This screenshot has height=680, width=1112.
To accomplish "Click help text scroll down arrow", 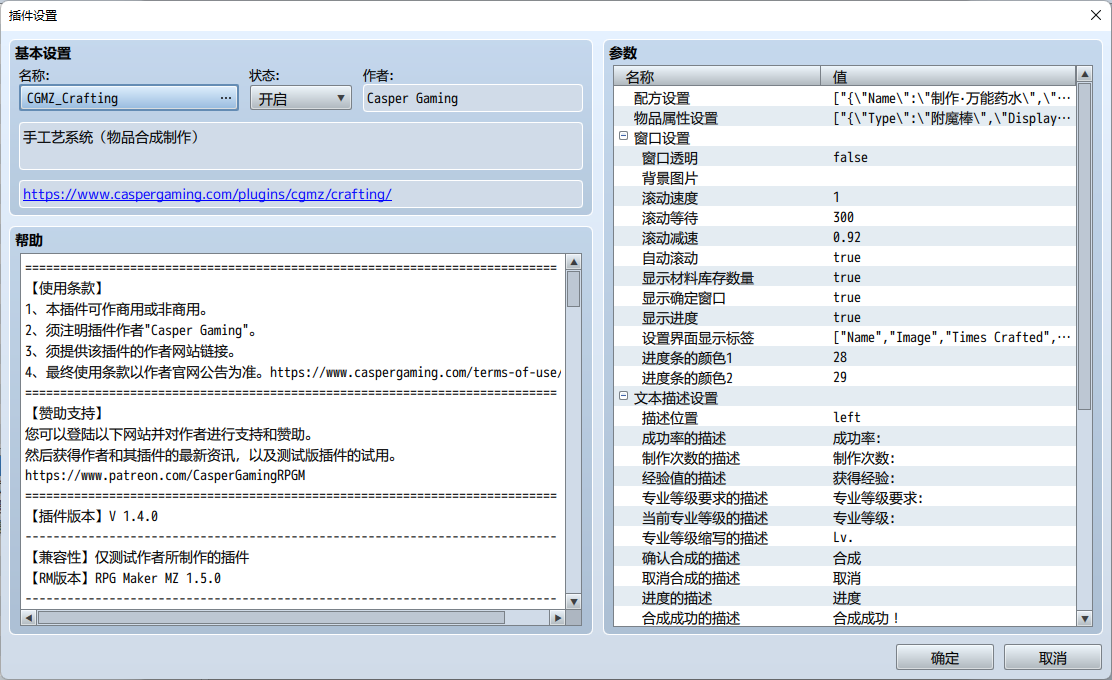I will (574, 601).
